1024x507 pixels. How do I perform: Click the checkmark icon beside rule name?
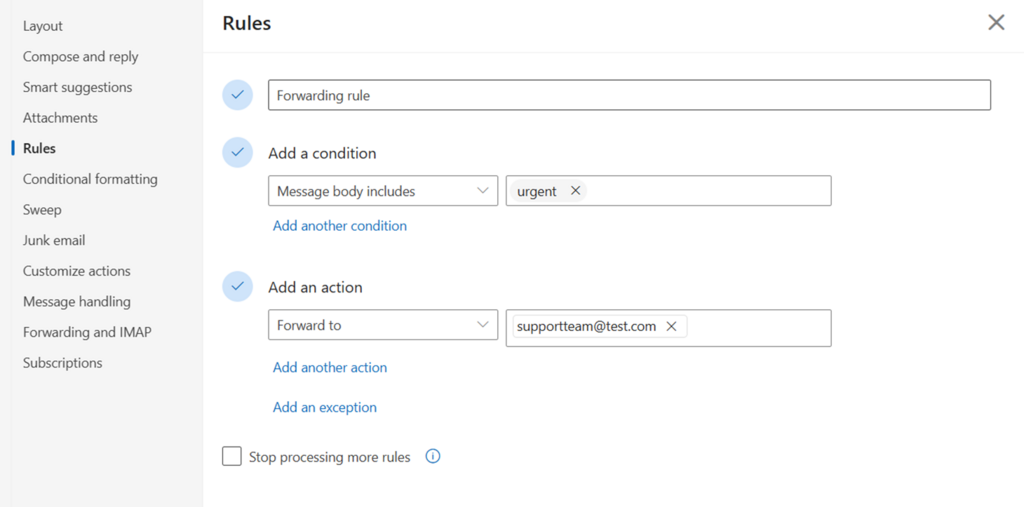point(237,96)
